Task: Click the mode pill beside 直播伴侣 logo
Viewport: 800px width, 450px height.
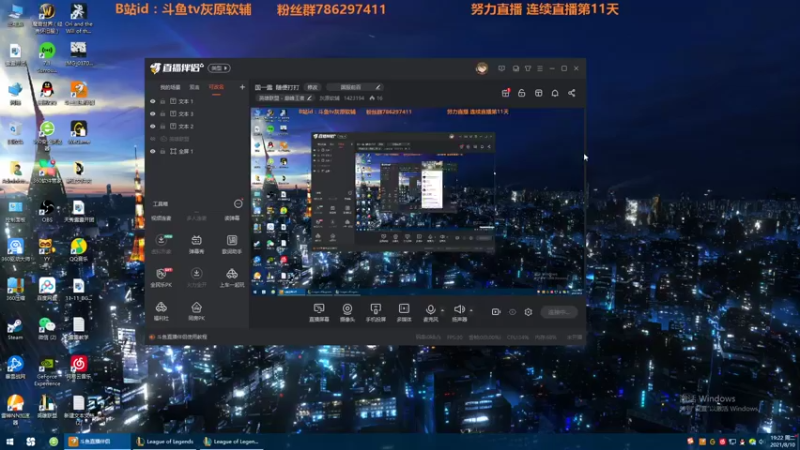Action: (219, 68)
